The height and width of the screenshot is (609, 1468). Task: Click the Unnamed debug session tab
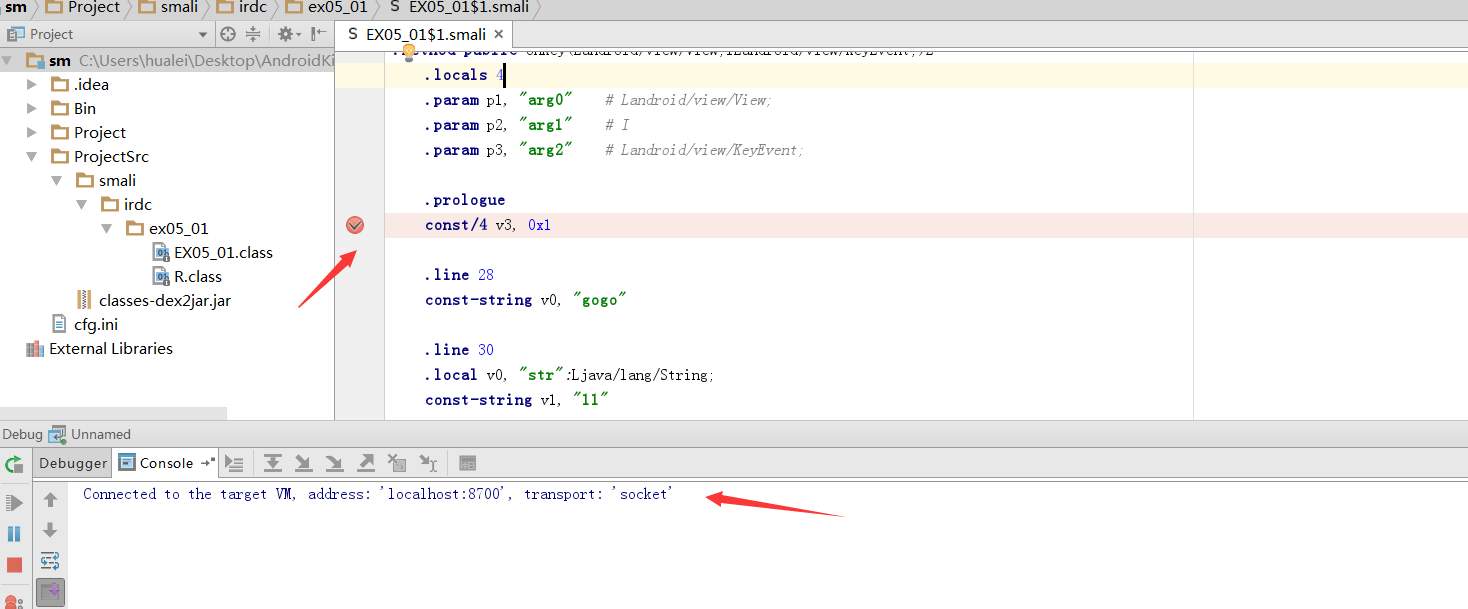pyautogui.click(x=91, y=434)
